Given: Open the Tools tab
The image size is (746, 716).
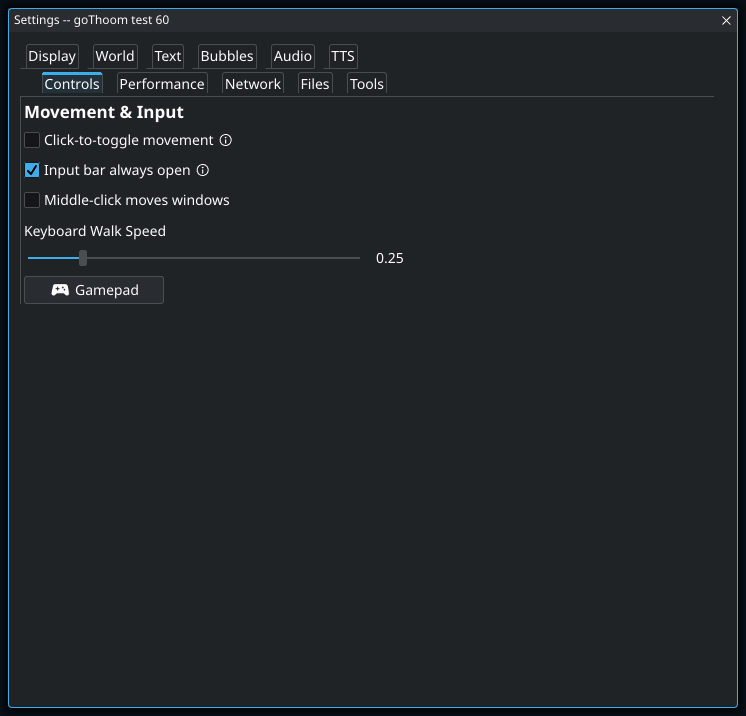Looking at the screenshot, I should pyautogui.click(x=367, y=84).
